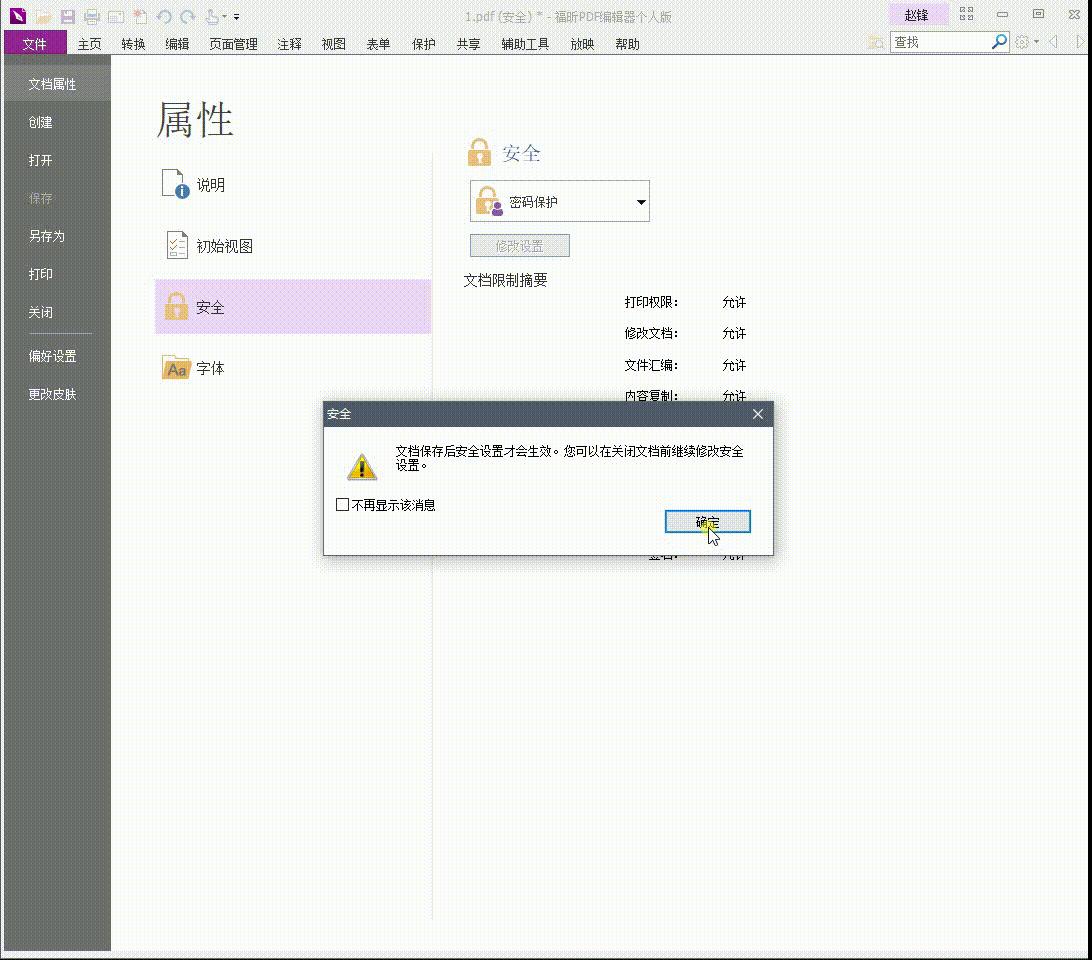This screenshot has width=1092, height=960.
Task: Open the 文件 menu tab
Action: (x=35, y=44)
